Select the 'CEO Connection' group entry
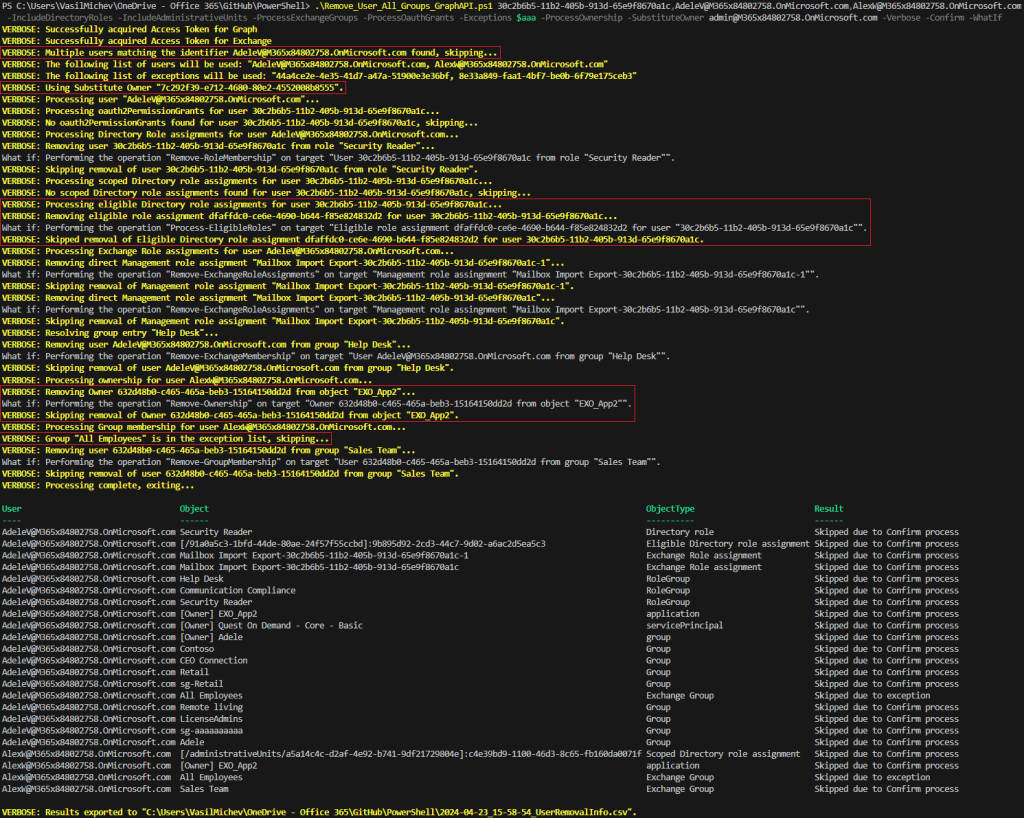The height and width of the screenshot is (818, 1024). pyautogui.click(x=213, y=661)
